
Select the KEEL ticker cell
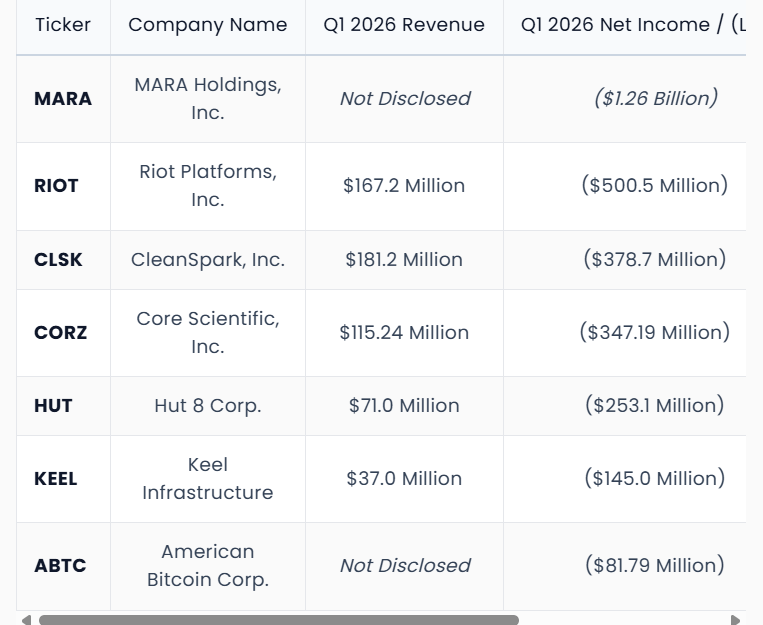coord(63,479)
